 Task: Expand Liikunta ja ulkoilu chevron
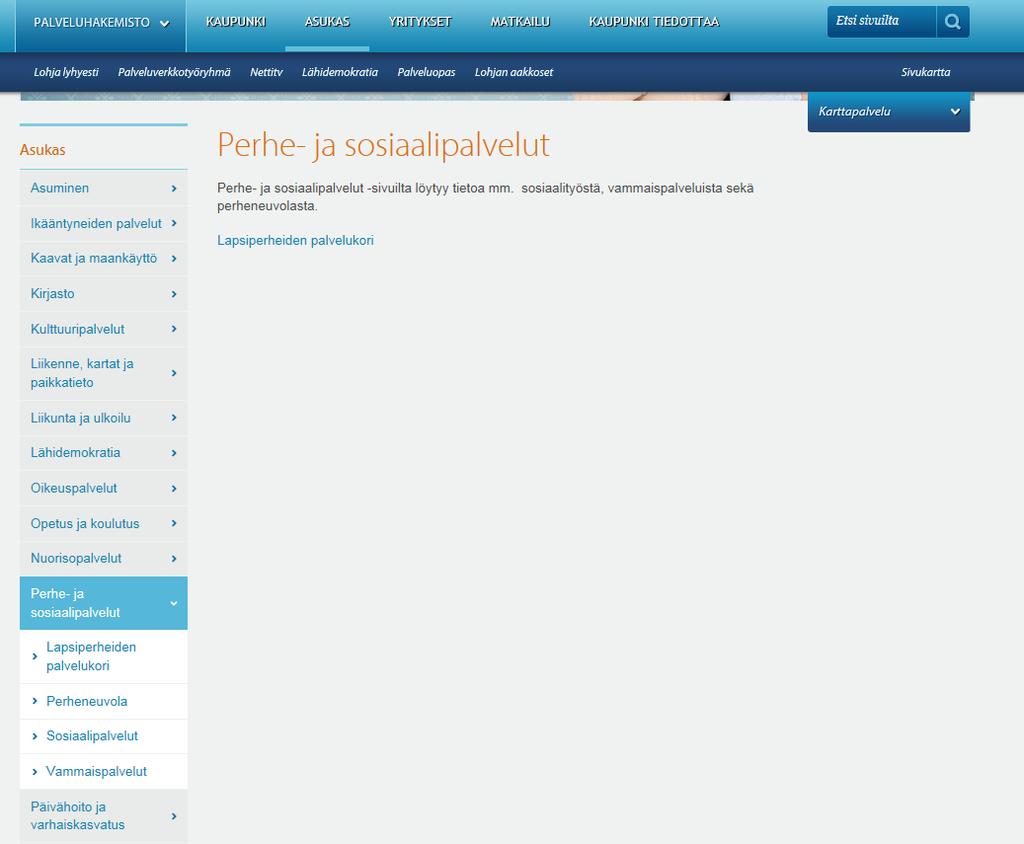pyautogui.click(x=174, y=417)
